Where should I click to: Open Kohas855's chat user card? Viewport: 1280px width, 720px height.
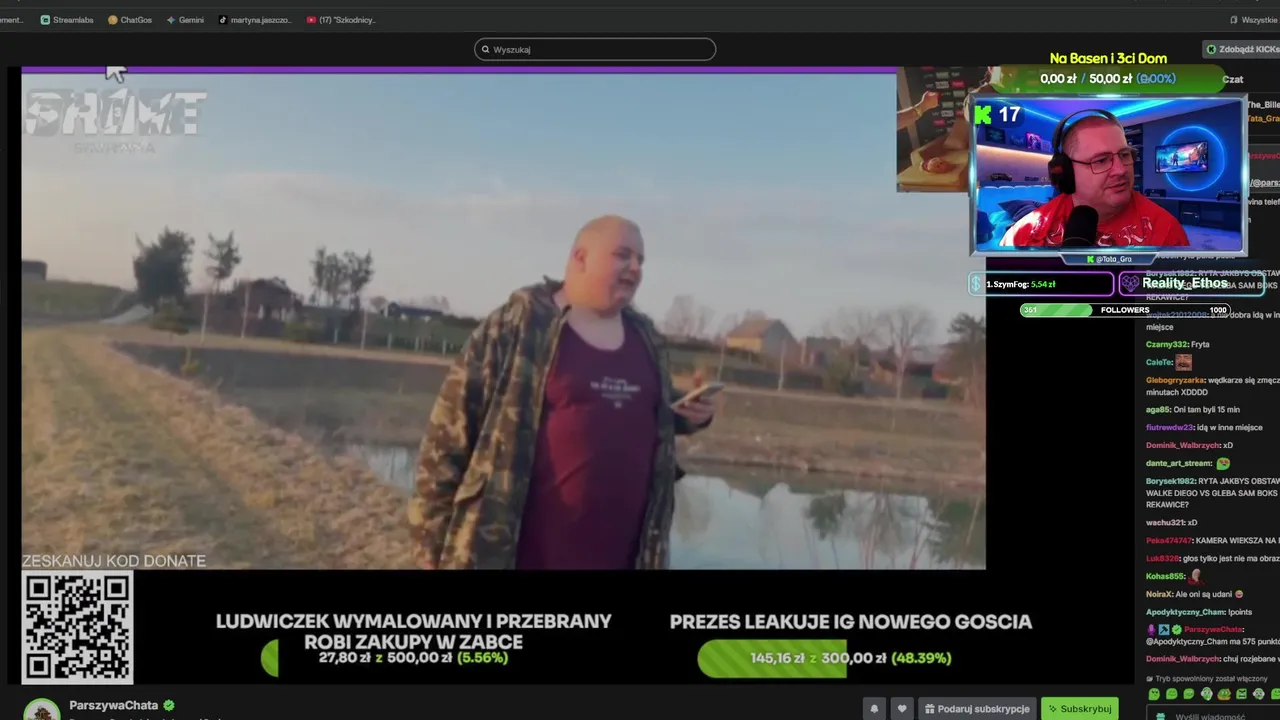(1166, 576)
